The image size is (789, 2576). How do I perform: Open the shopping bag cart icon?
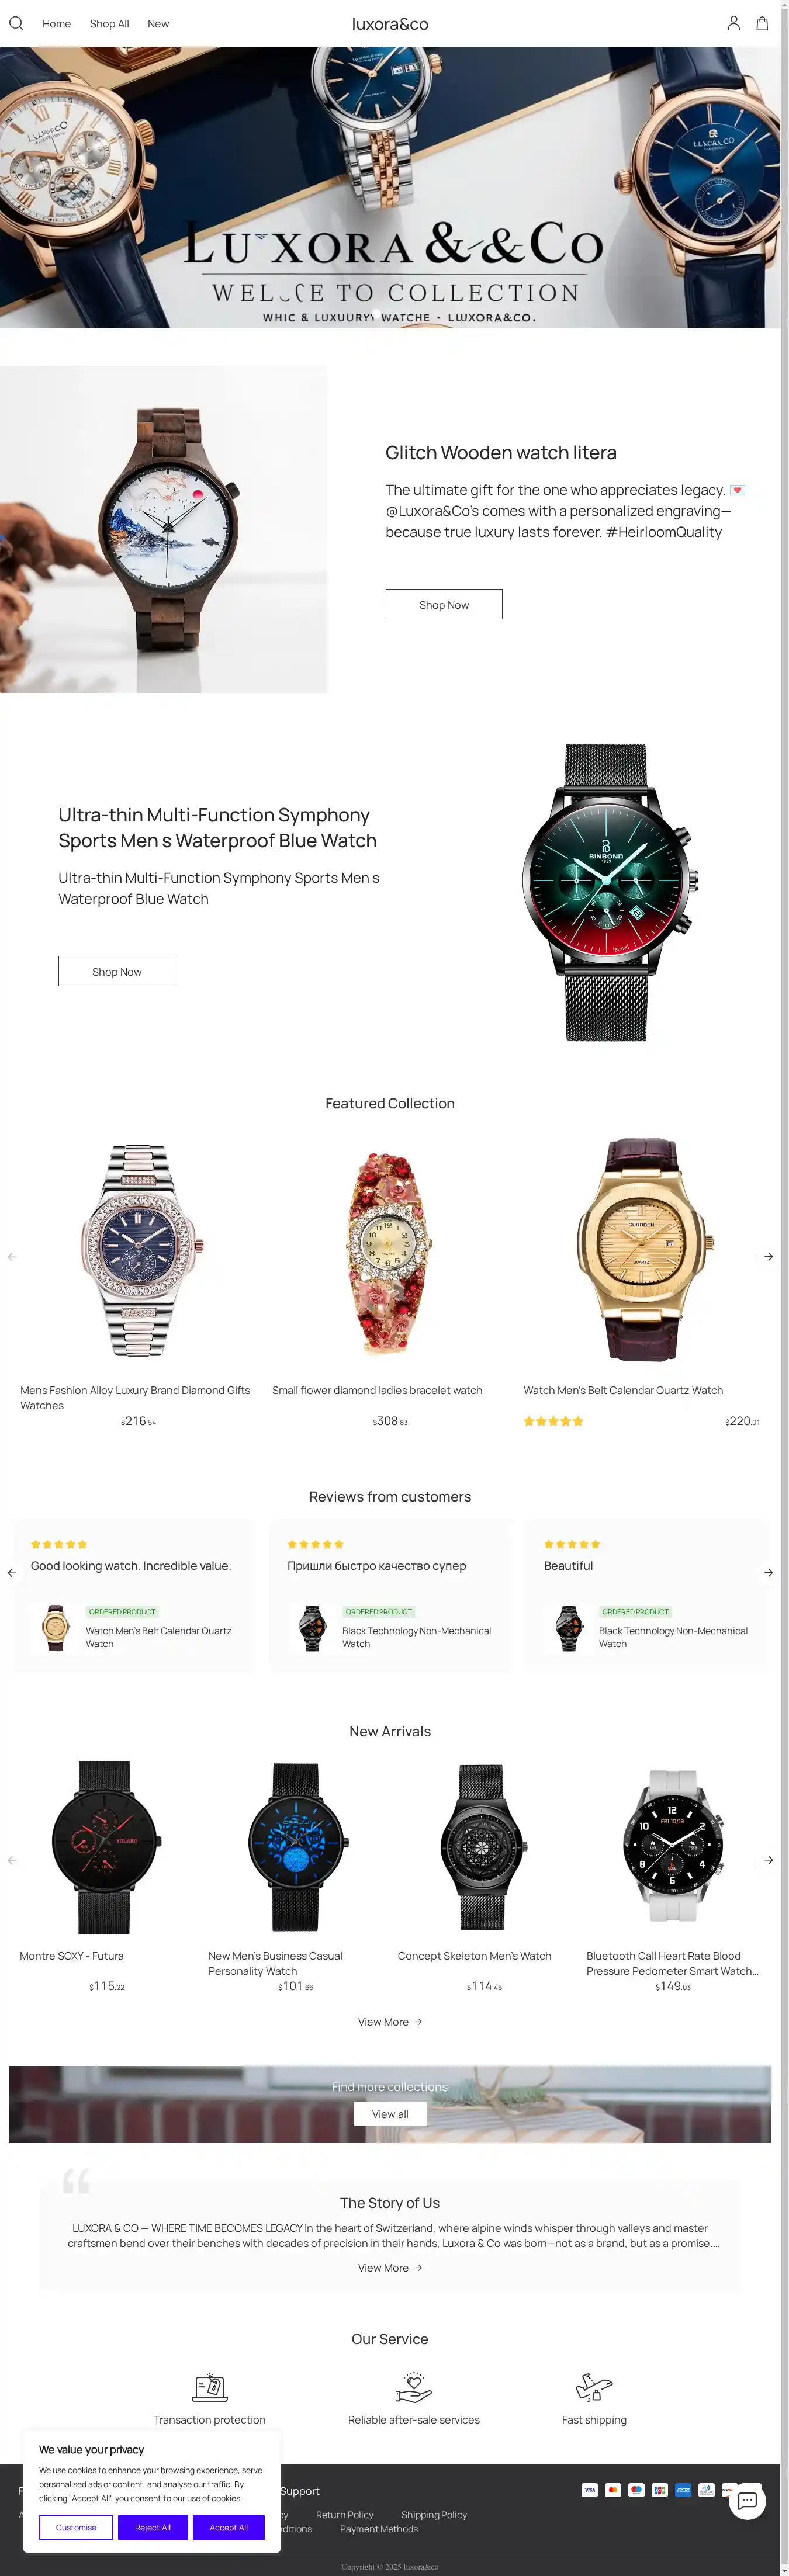[x=762, y=23]
